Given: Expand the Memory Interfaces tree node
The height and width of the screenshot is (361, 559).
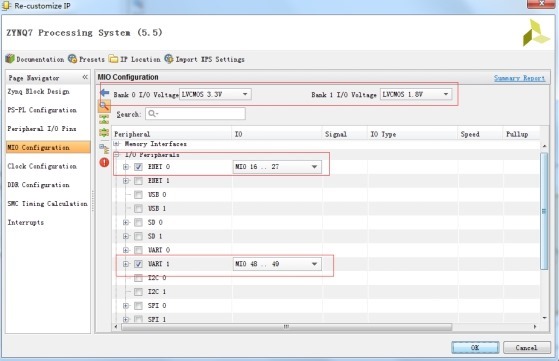Looking at the screenshot, I should coord(116,144).
